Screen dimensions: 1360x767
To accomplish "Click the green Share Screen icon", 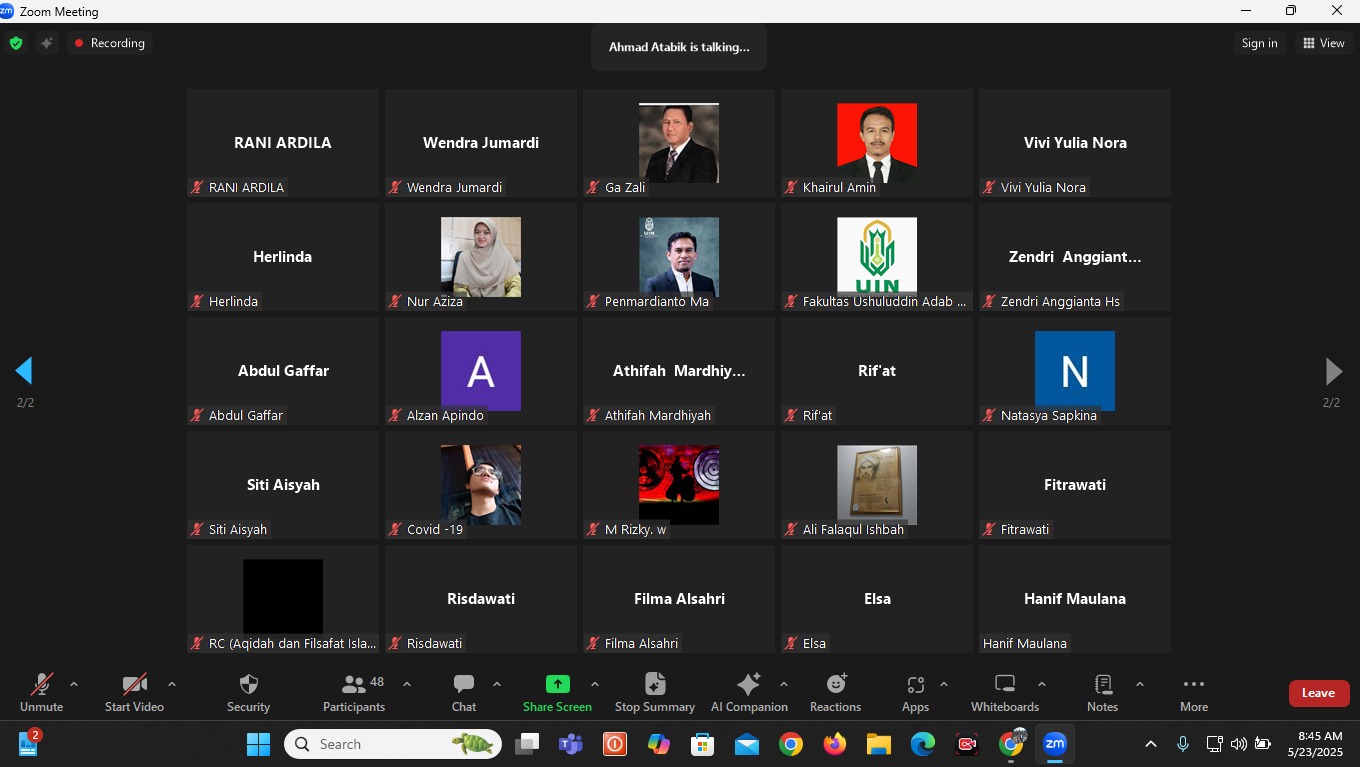I will pos(557,684).
